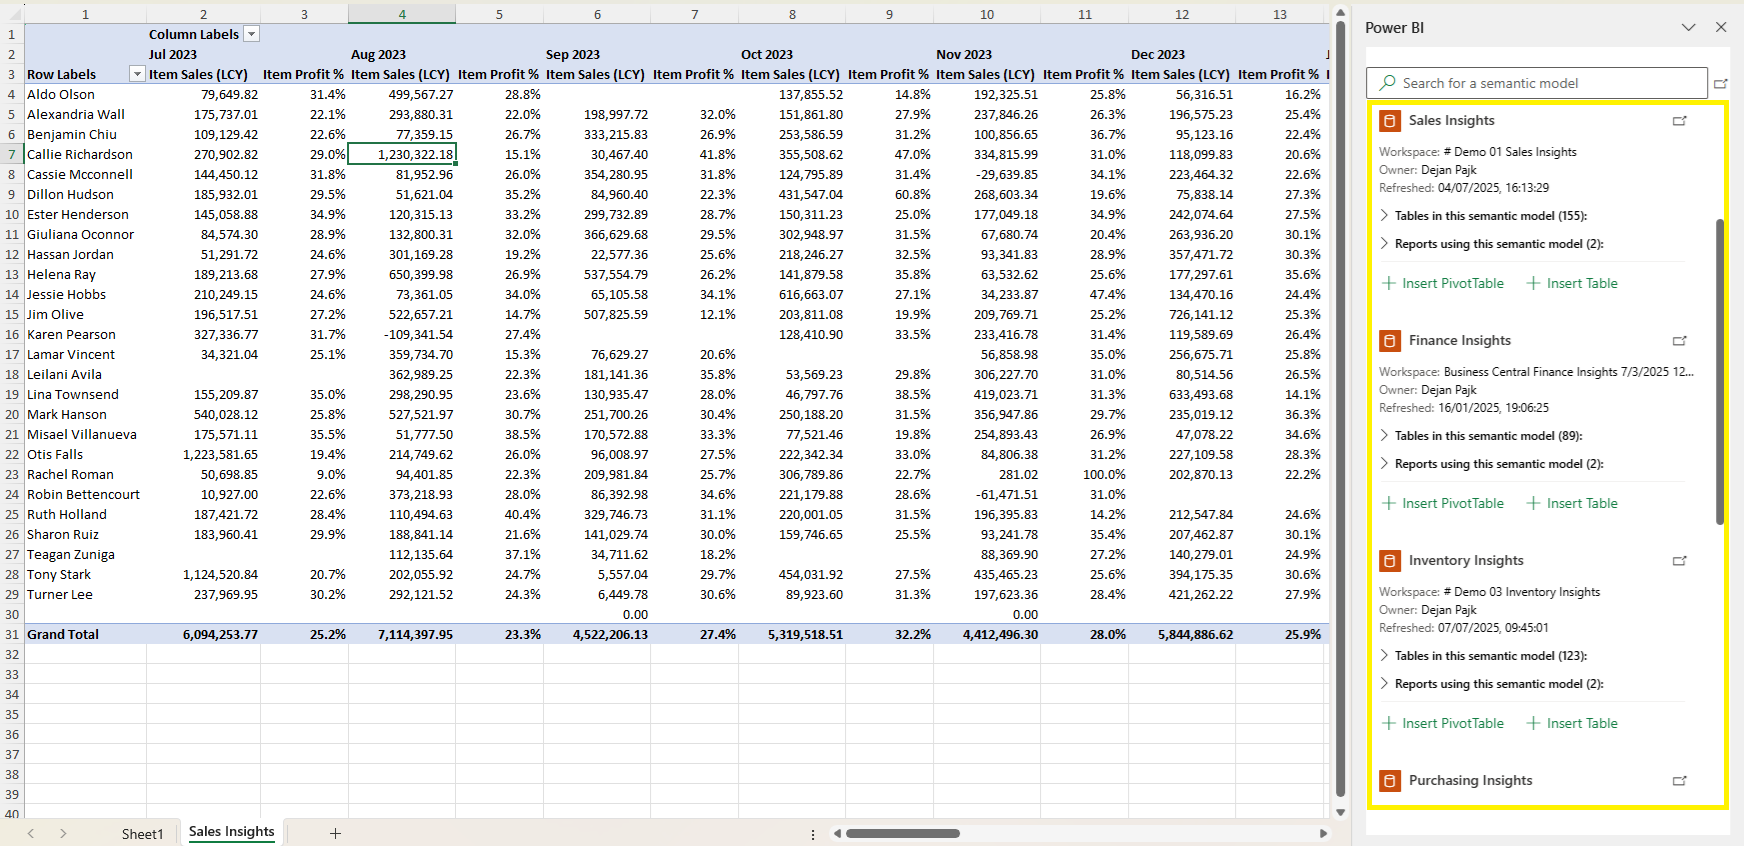
Task: Open the Column Labels filter dropdown
Action: pos(252,34)
